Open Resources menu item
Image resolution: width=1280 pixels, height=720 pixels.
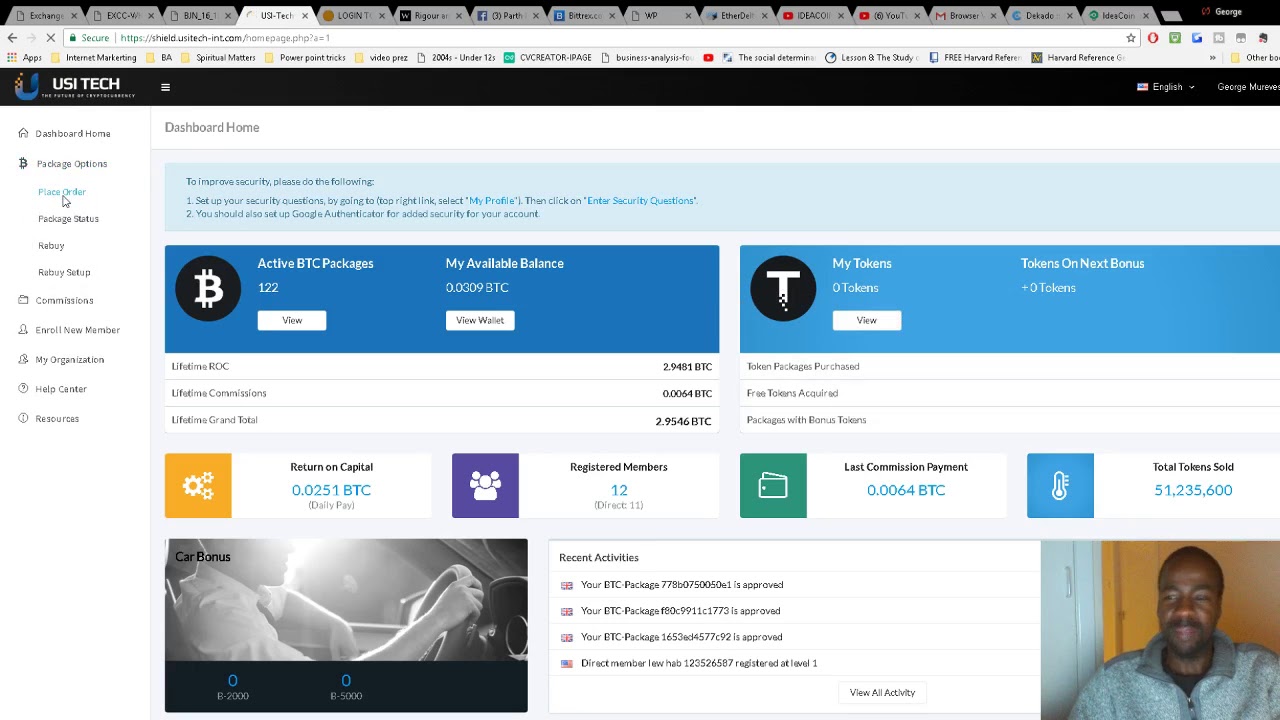point(57,419)
